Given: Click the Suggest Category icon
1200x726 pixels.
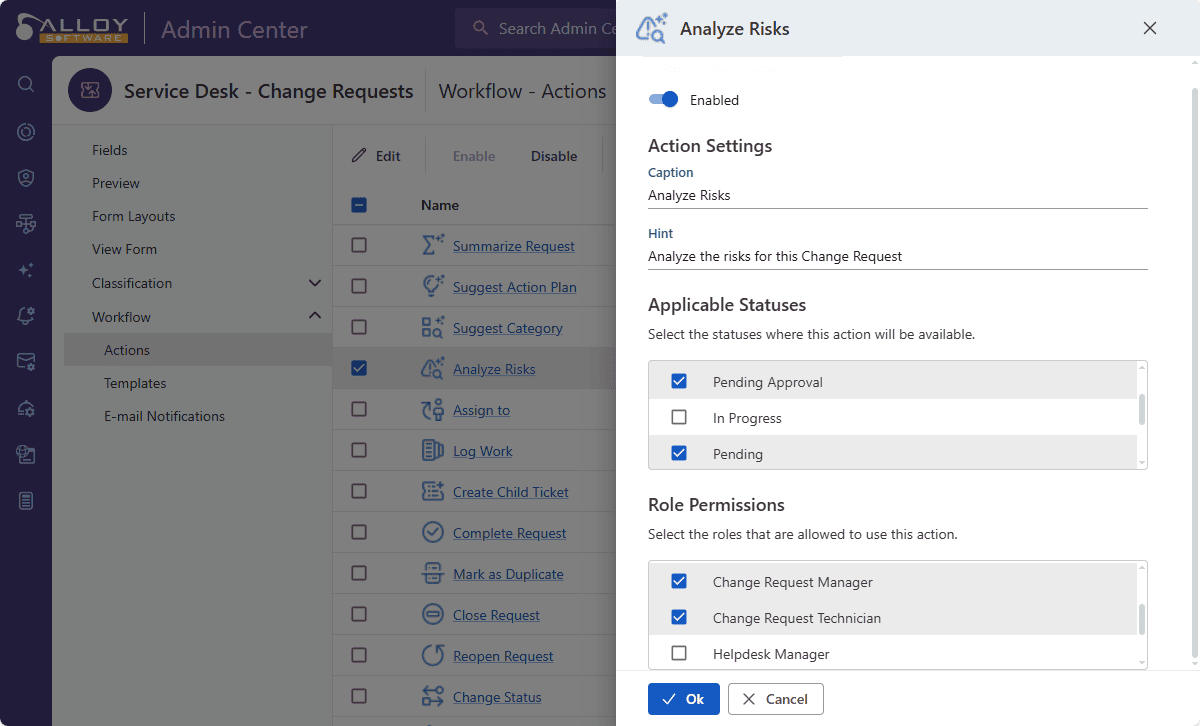Looking at the screenshot, I should click(432, 328).
